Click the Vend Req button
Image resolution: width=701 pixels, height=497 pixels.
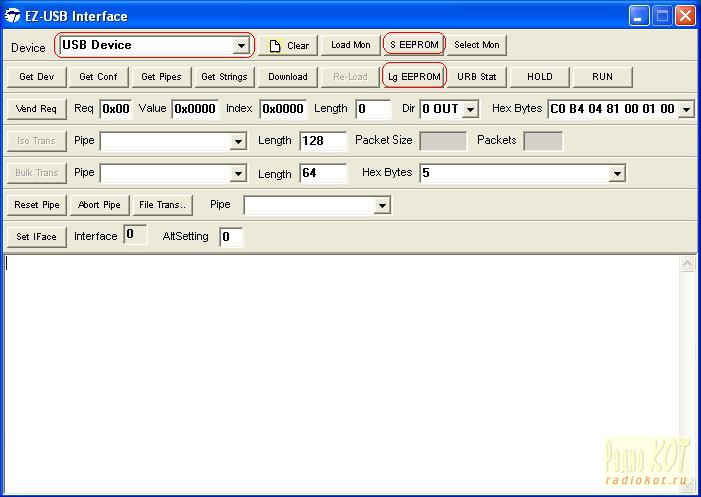pyautogui.click(x=36, y=109)
